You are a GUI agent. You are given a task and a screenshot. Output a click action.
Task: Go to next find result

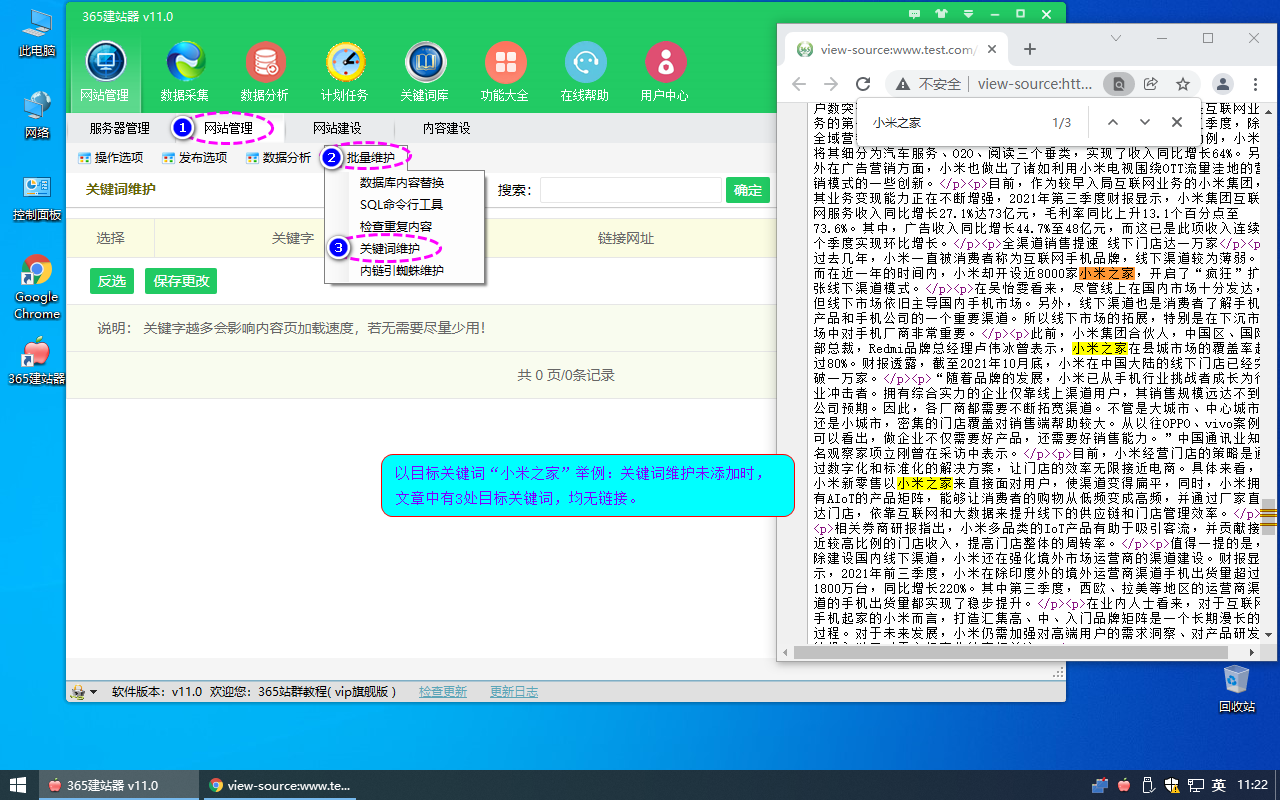pos(1145,122)
